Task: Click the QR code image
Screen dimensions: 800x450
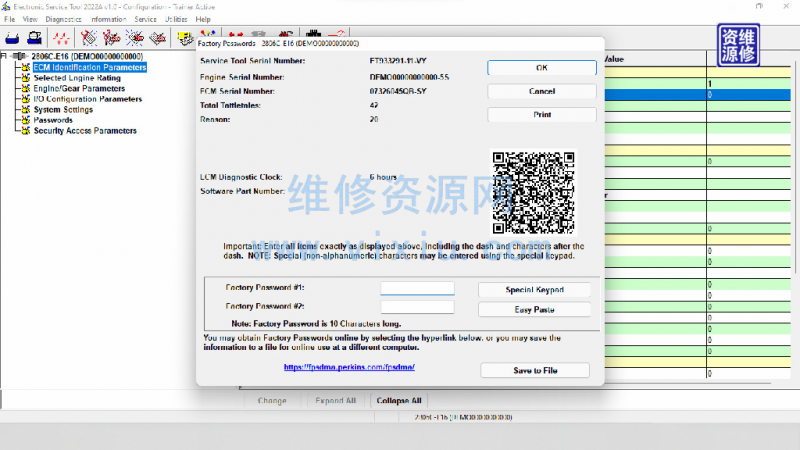Action: pos(534,192)
